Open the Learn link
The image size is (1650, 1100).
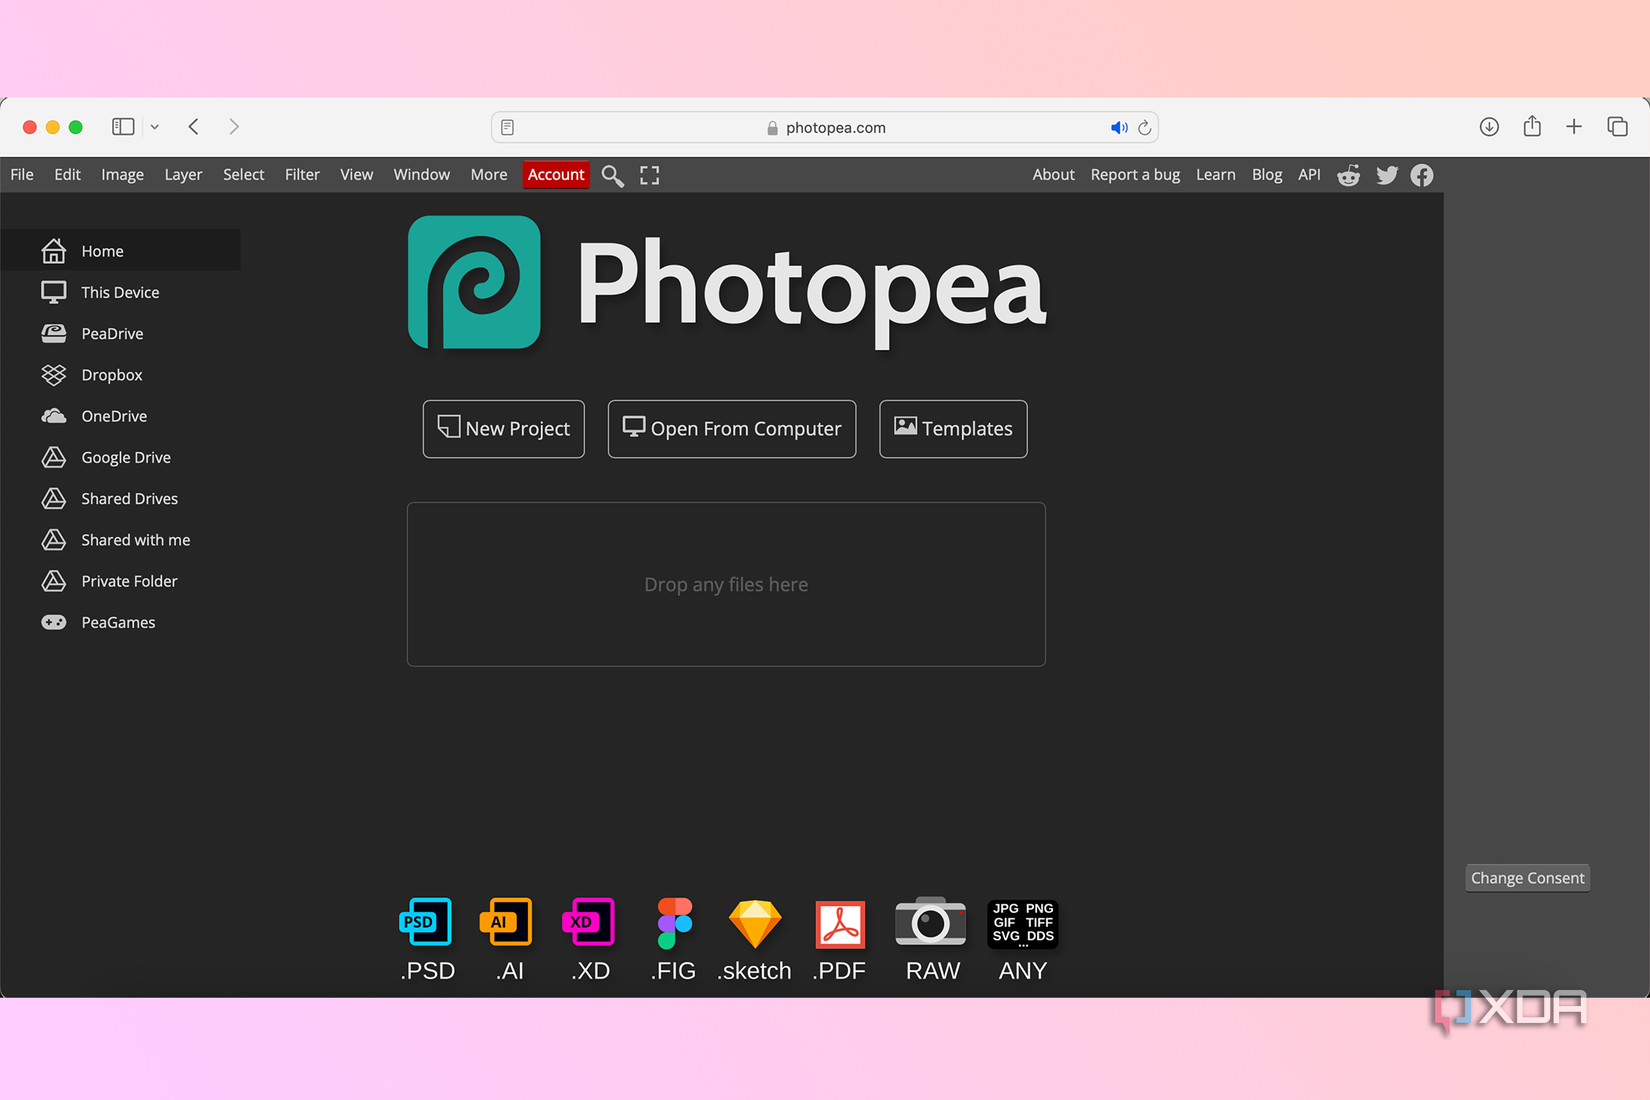click(x=1215, y=174)
